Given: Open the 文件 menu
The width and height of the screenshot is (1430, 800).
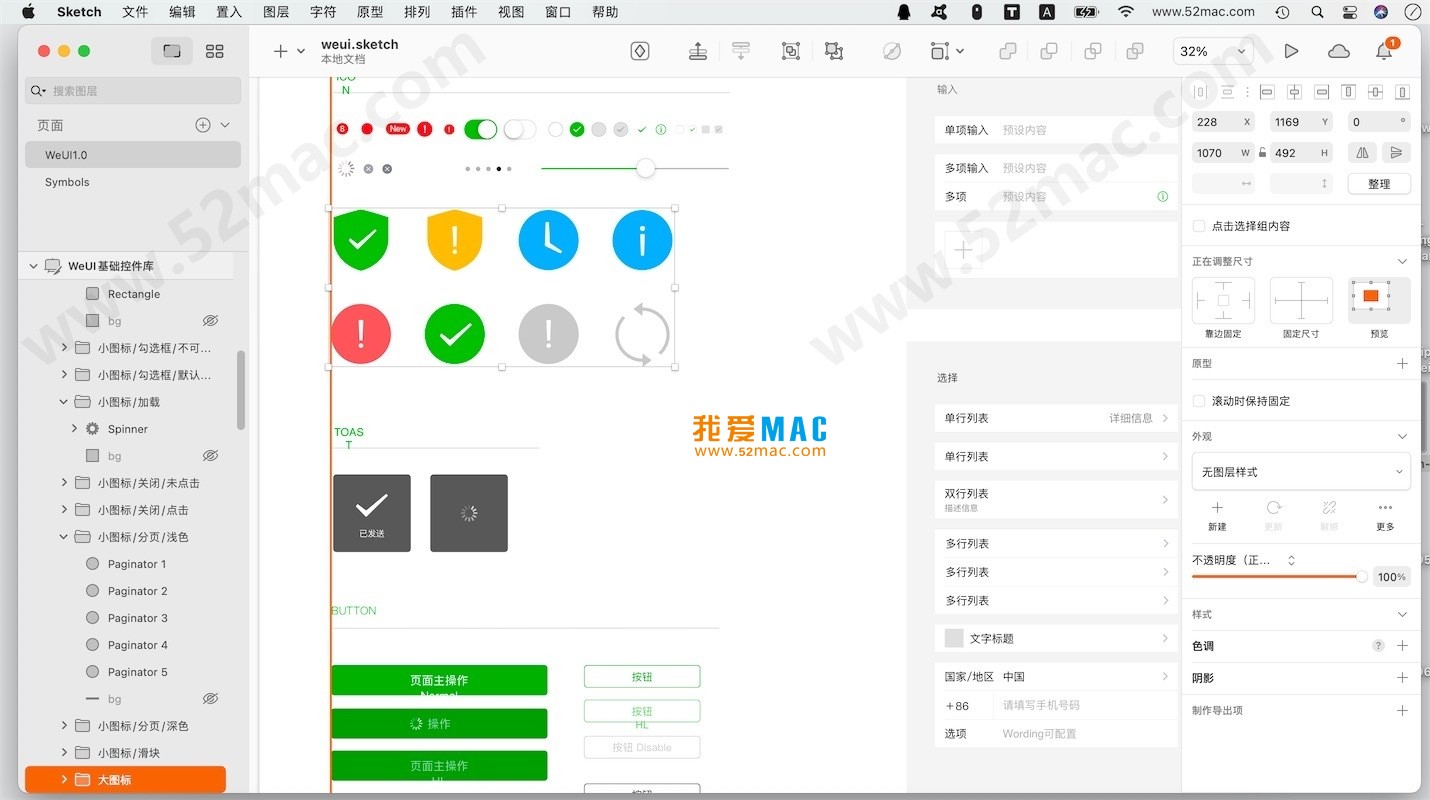Looking at the screenshot, I should tap(135, 12).
